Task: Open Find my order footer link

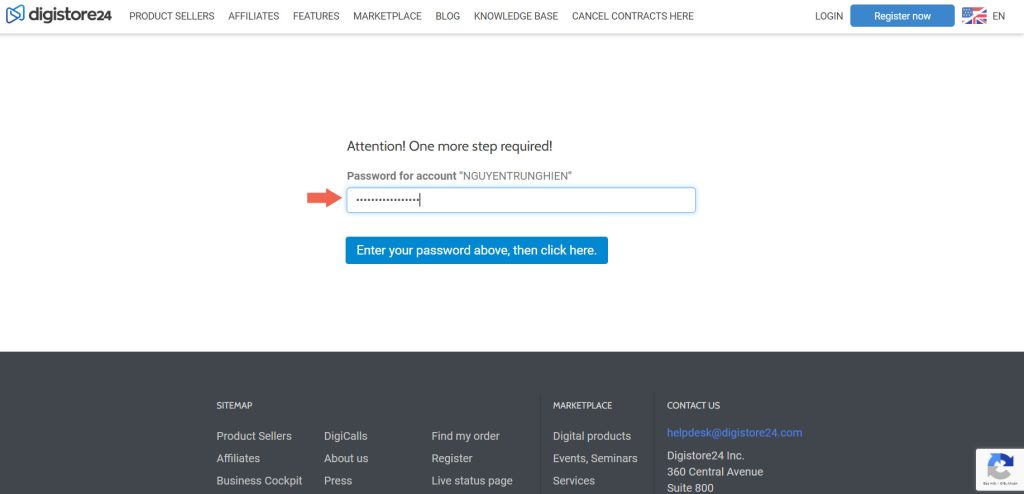Action: click(465, 436)
